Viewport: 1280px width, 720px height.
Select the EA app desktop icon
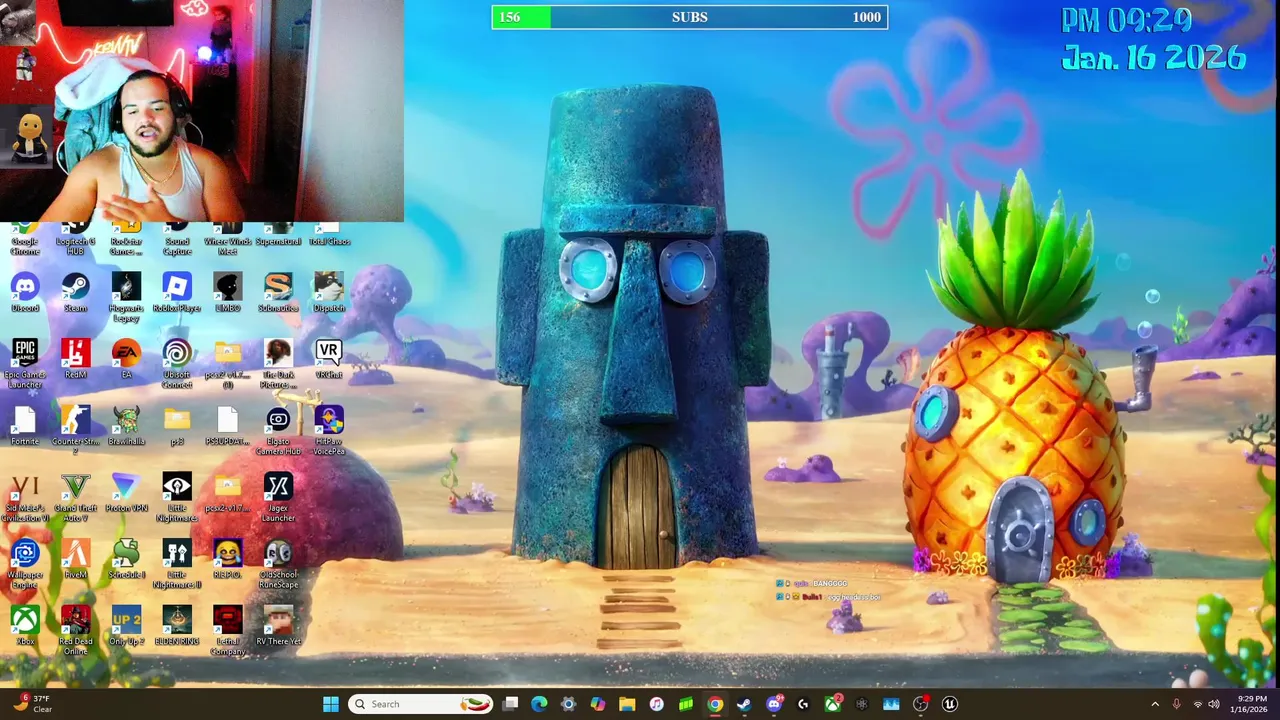(126, 358)
